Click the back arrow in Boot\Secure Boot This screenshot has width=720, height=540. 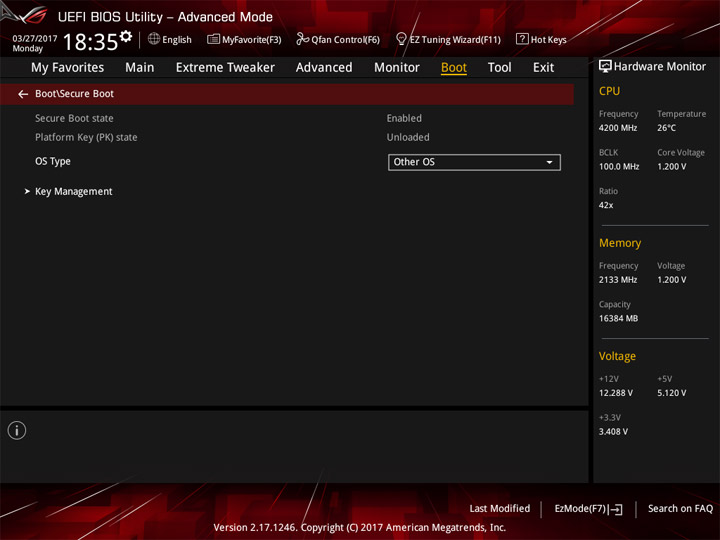(x=23, y=94)
